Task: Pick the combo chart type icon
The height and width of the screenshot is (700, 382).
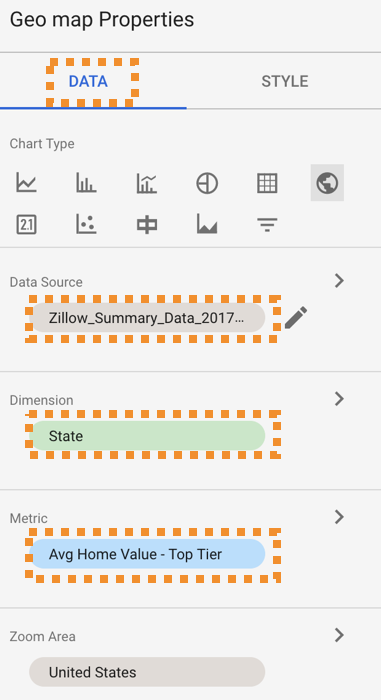Action: pyautogui.click(x=147, y=183)
